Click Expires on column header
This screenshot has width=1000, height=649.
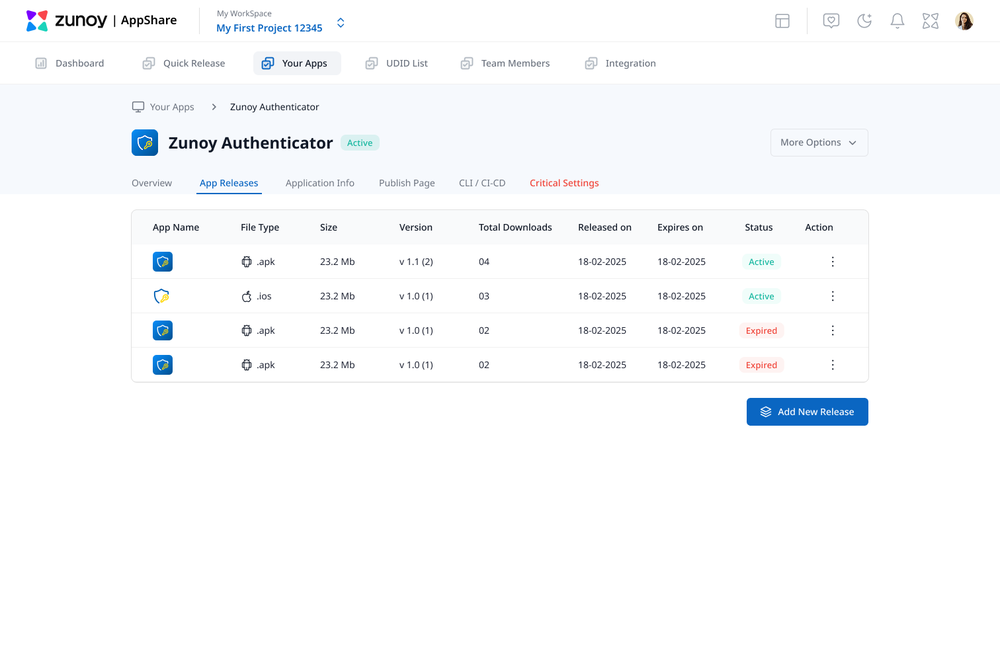680,227
